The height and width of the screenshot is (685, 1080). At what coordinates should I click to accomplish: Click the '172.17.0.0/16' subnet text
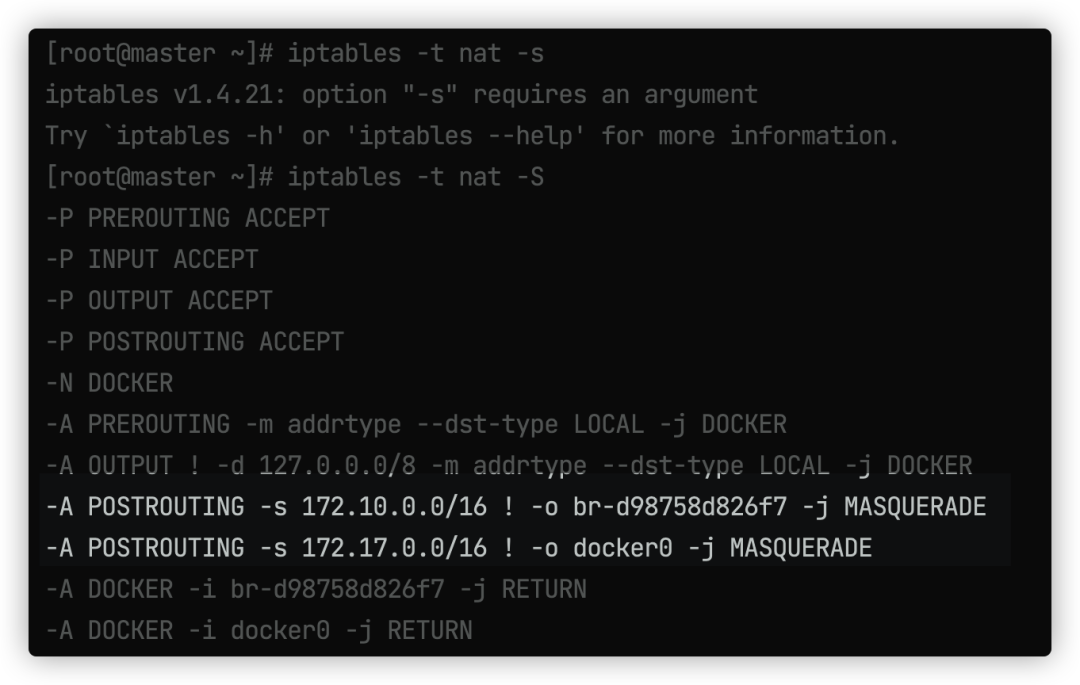pyautogui.click(x=394, y=549)
